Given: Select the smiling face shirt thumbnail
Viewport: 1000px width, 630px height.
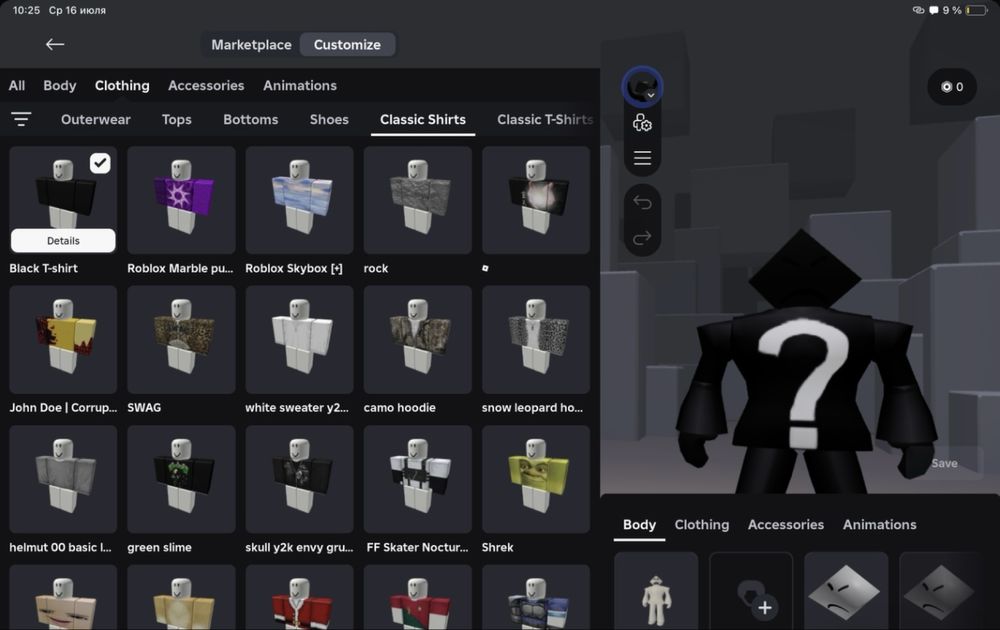Looking at the screenshot, I should (63, 597).
